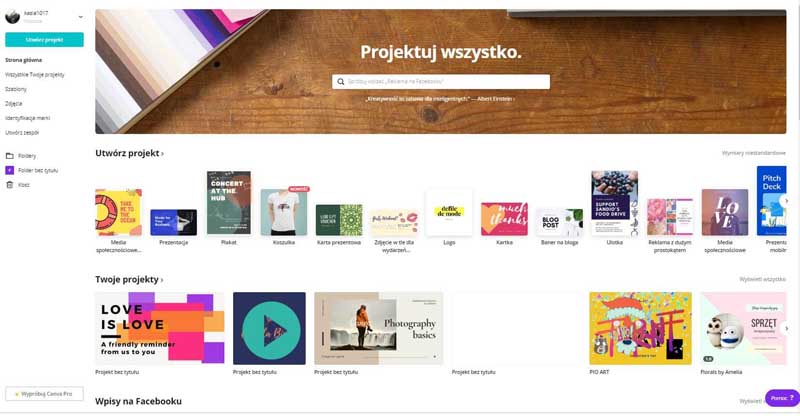
Task: Expand the account dropdown arrow
Action: pos(81,17)
